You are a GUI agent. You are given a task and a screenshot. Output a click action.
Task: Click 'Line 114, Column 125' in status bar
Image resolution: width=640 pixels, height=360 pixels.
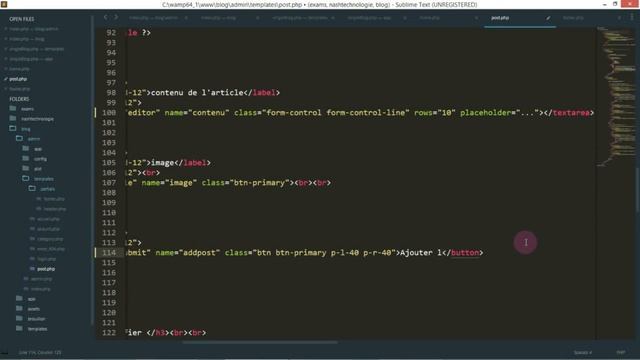pos(40,352)
